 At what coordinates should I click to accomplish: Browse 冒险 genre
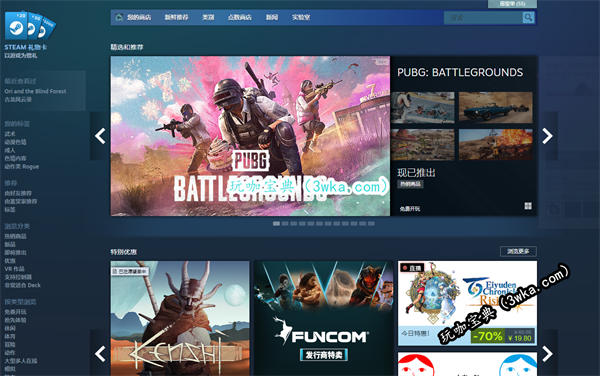point(10,344)
